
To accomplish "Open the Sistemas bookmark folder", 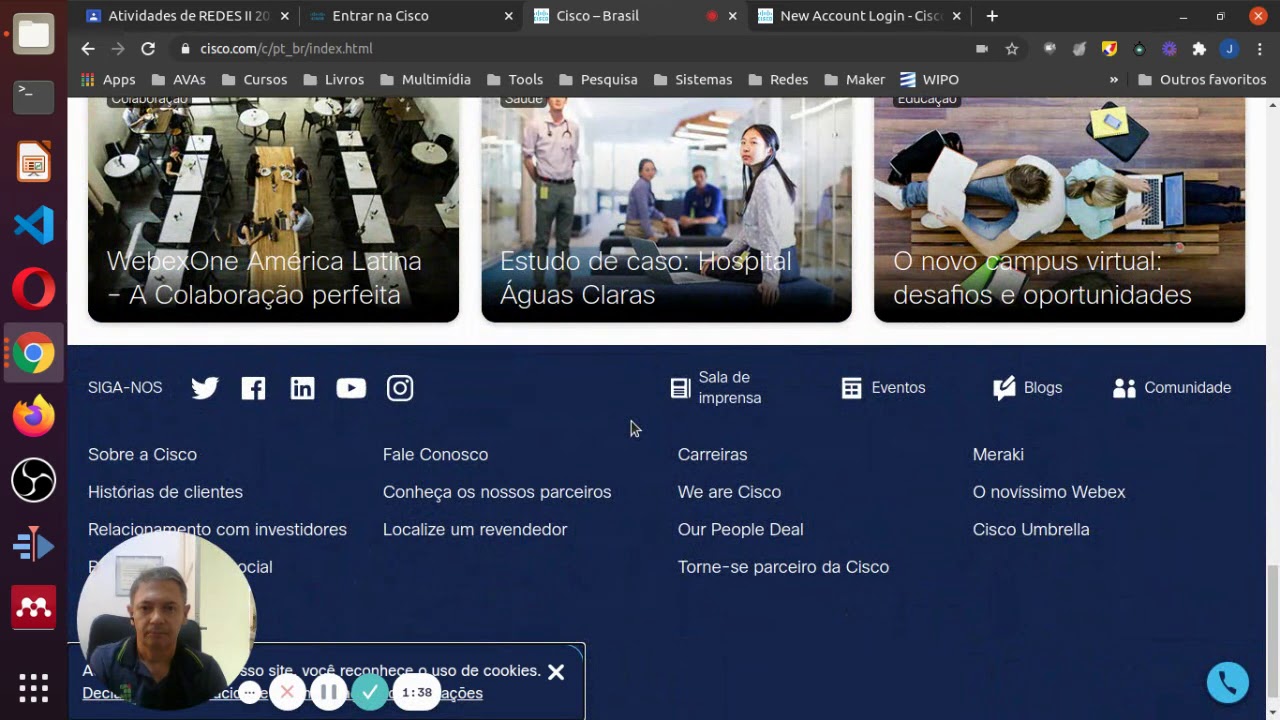I will [x=692, y=79].
